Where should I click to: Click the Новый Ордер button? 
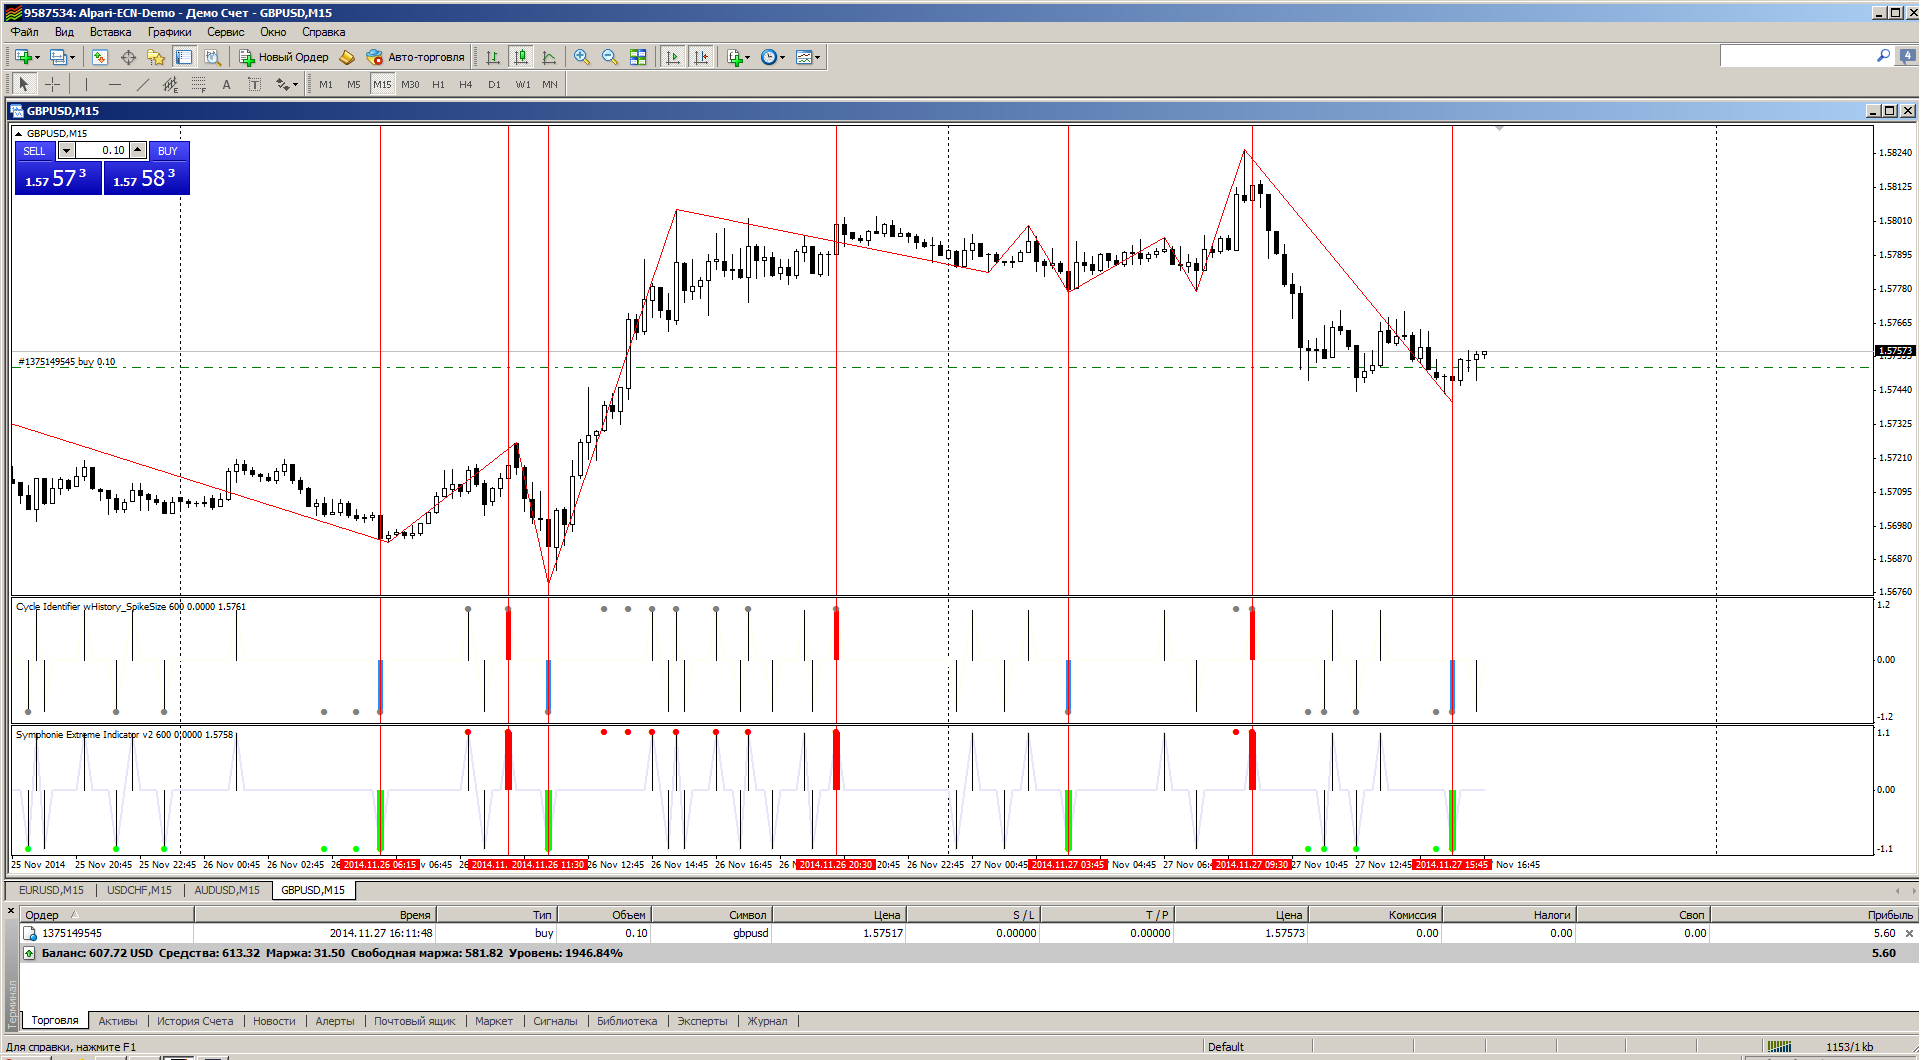coord(284,57)
